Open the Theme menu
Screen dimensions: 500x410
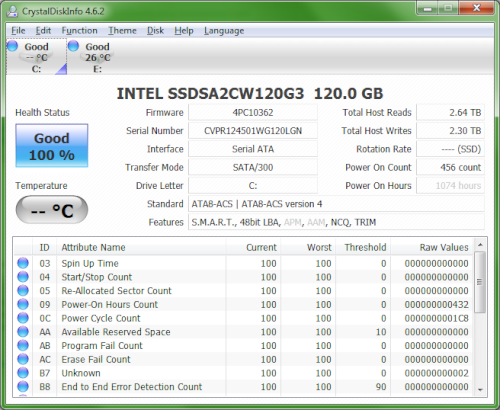(x=122, y=31)
